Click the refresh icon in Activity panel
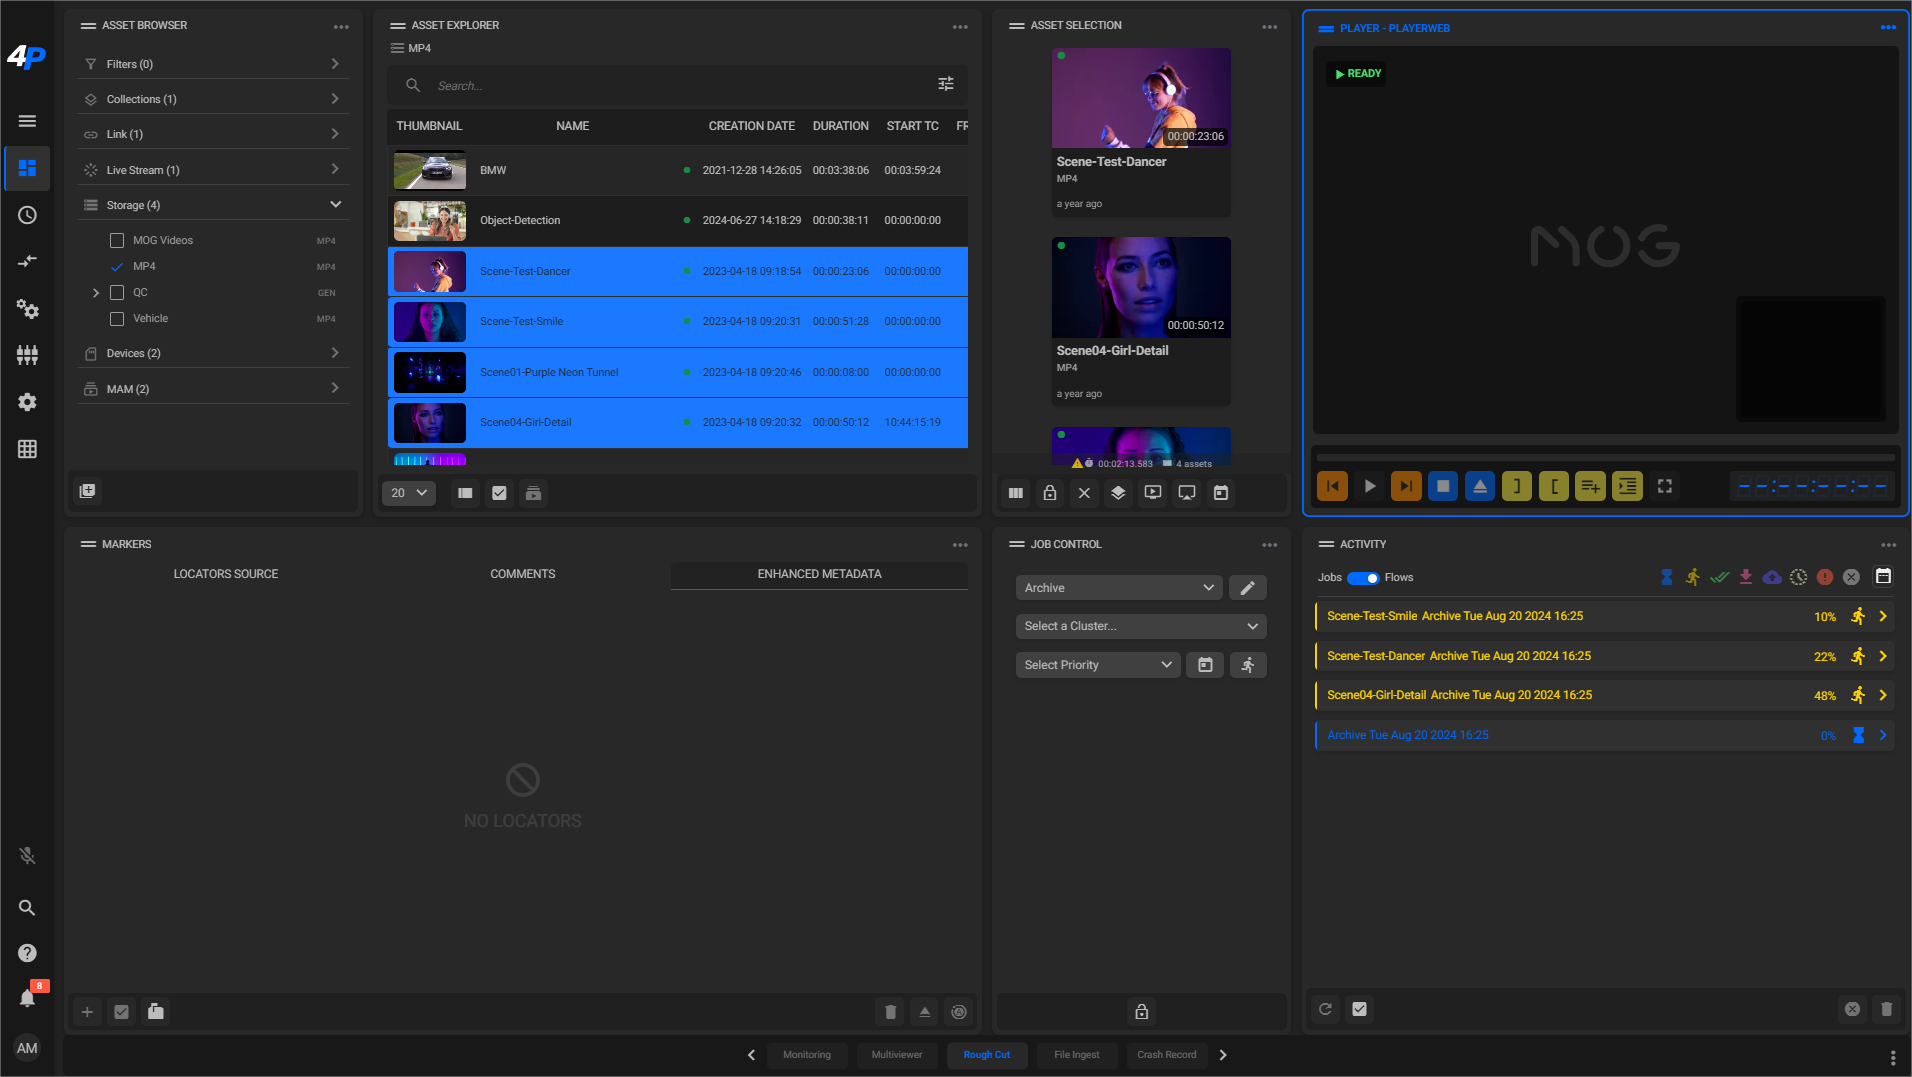 pos(1325,1009)
